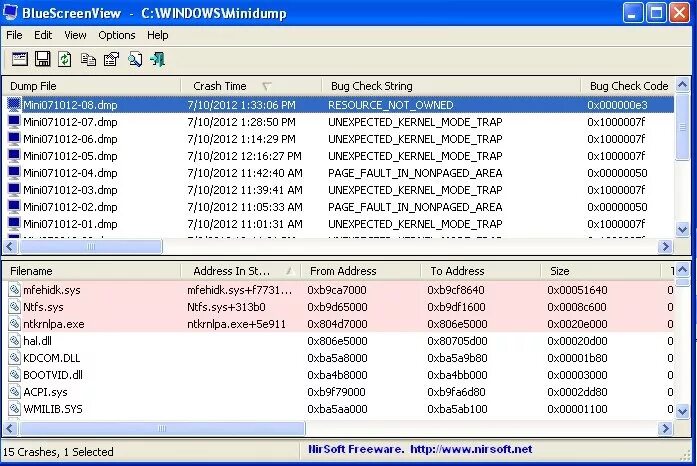Click the 0x80705d00 to address value
This screenshot has height=466, width=697.
[457, 341]
